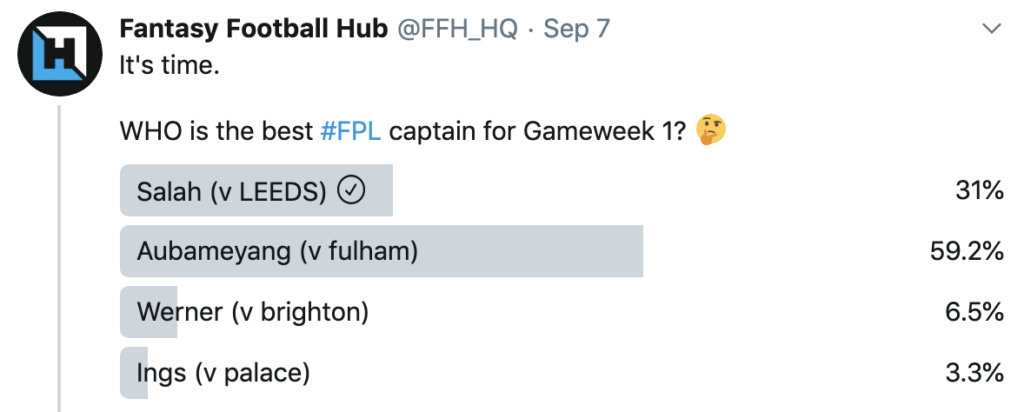
Task: Click the 31% result for Salah
Action: coord(979,191)
